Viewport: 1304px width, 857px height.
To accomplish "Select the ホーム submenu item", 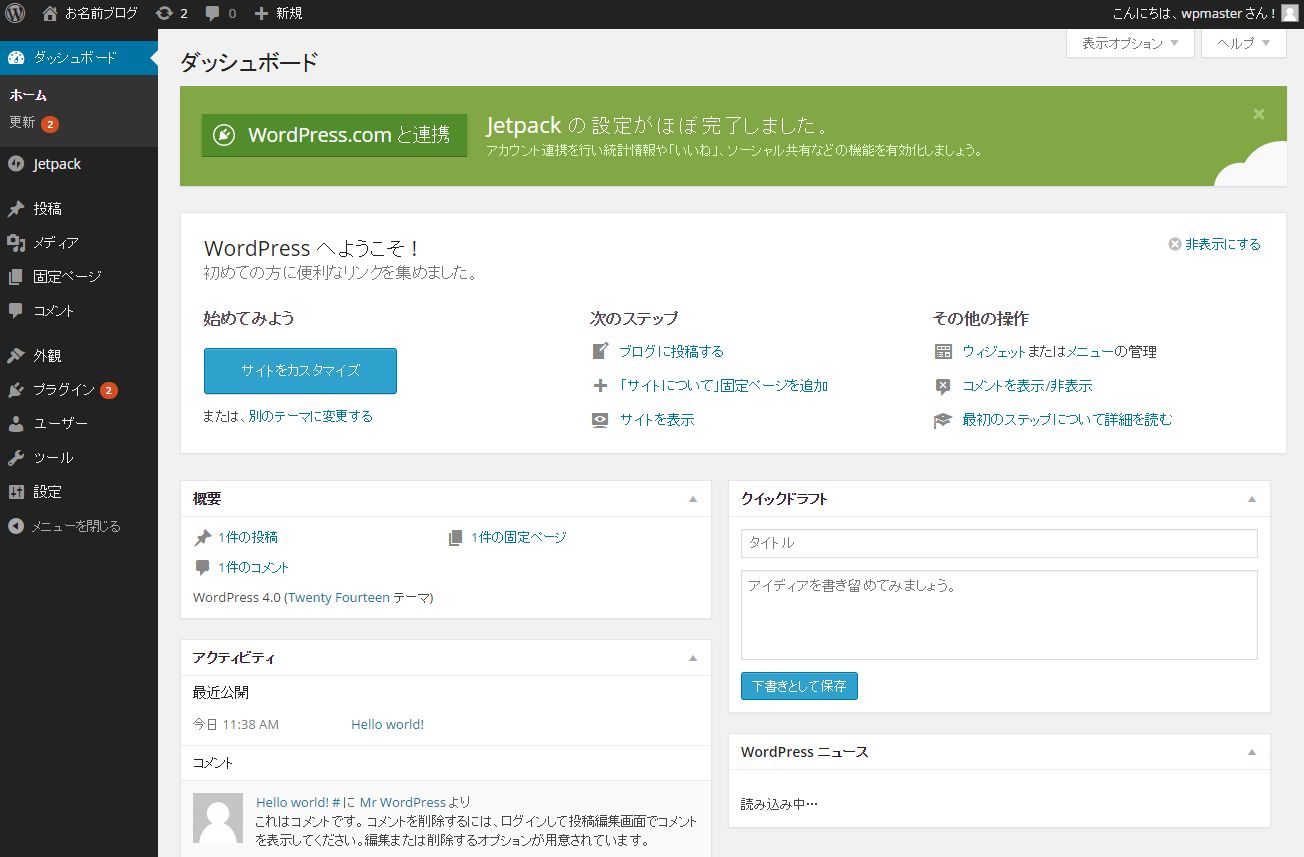I will click(29, 96).
